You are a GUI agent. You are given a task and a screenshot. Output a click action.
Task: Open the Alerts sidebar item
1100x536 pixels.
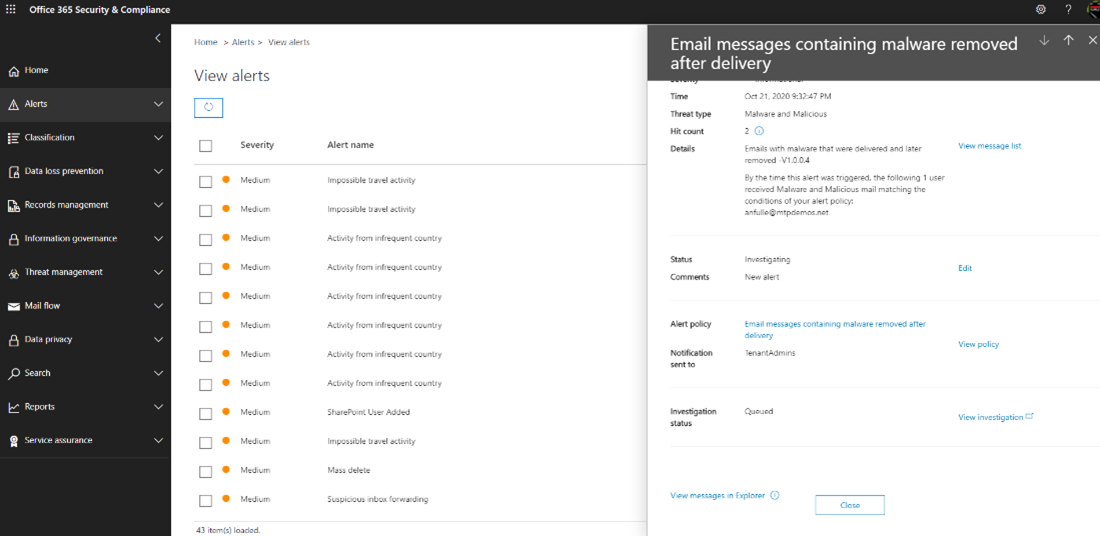pos(85,105)
